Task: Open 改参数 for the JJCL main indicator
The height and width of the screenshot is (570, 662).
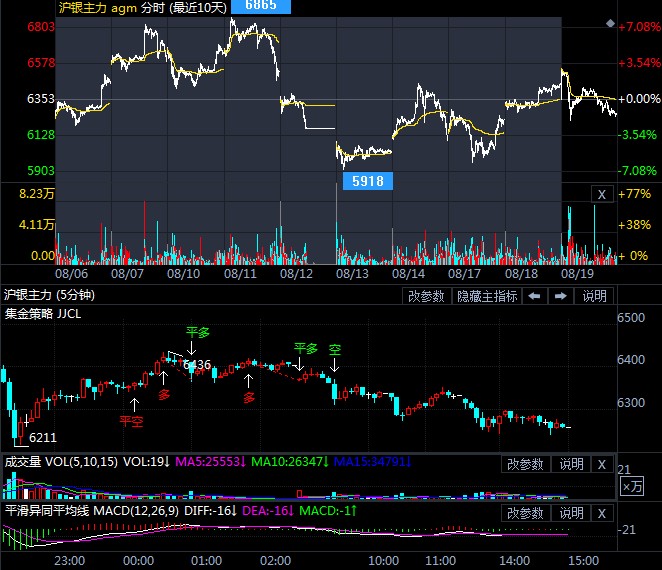Action: pos(426,296)
